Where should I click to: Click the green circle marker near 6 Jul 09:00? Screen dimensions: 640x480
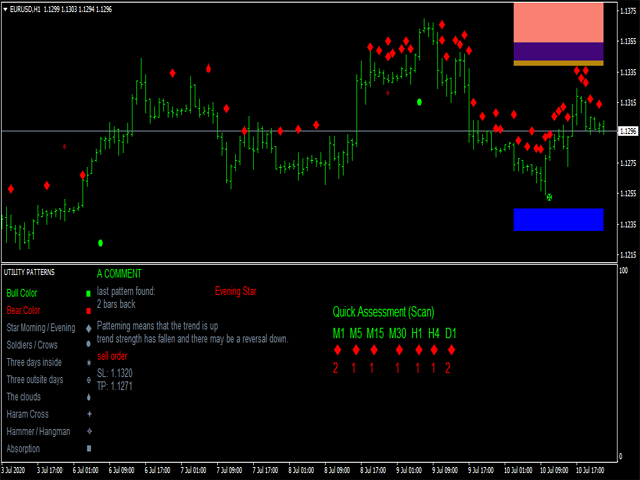tap(100, 243)
